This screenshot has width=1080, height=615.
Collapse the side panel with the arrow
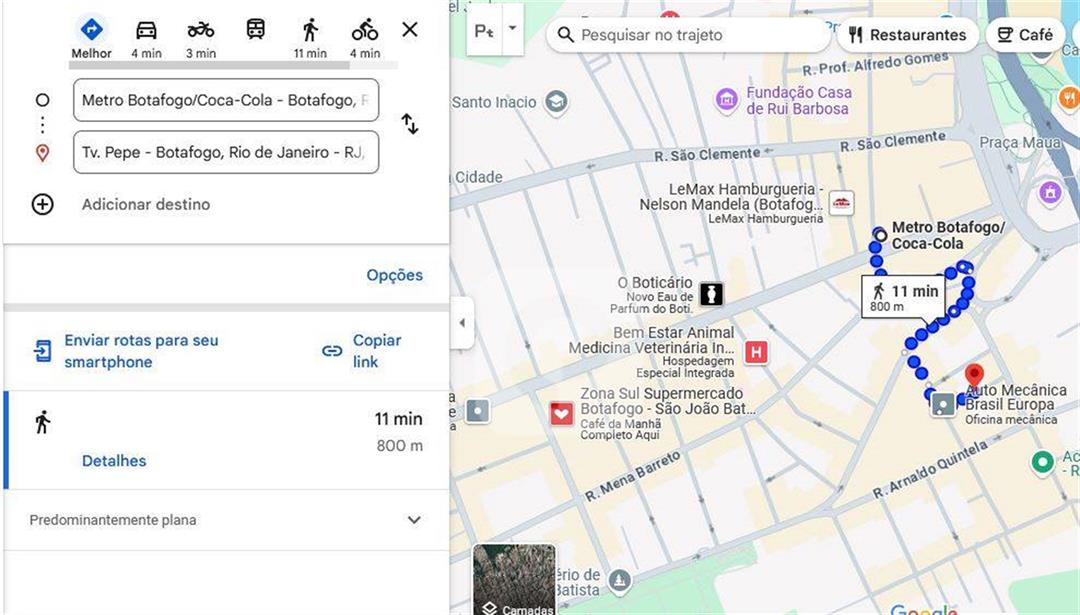(x=462, y=322)
